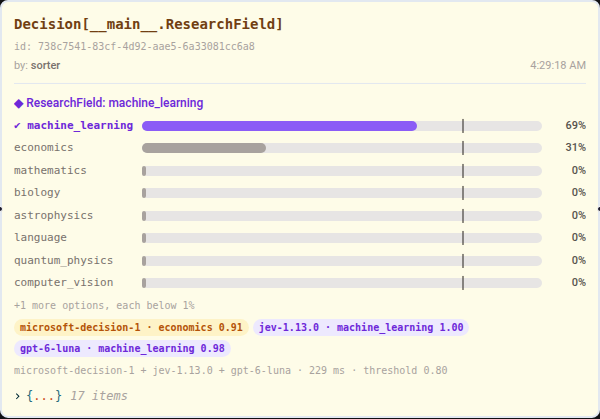Click the astrophysics option label
The height and width of the screenshot is (419, 600).
[54, 215]
